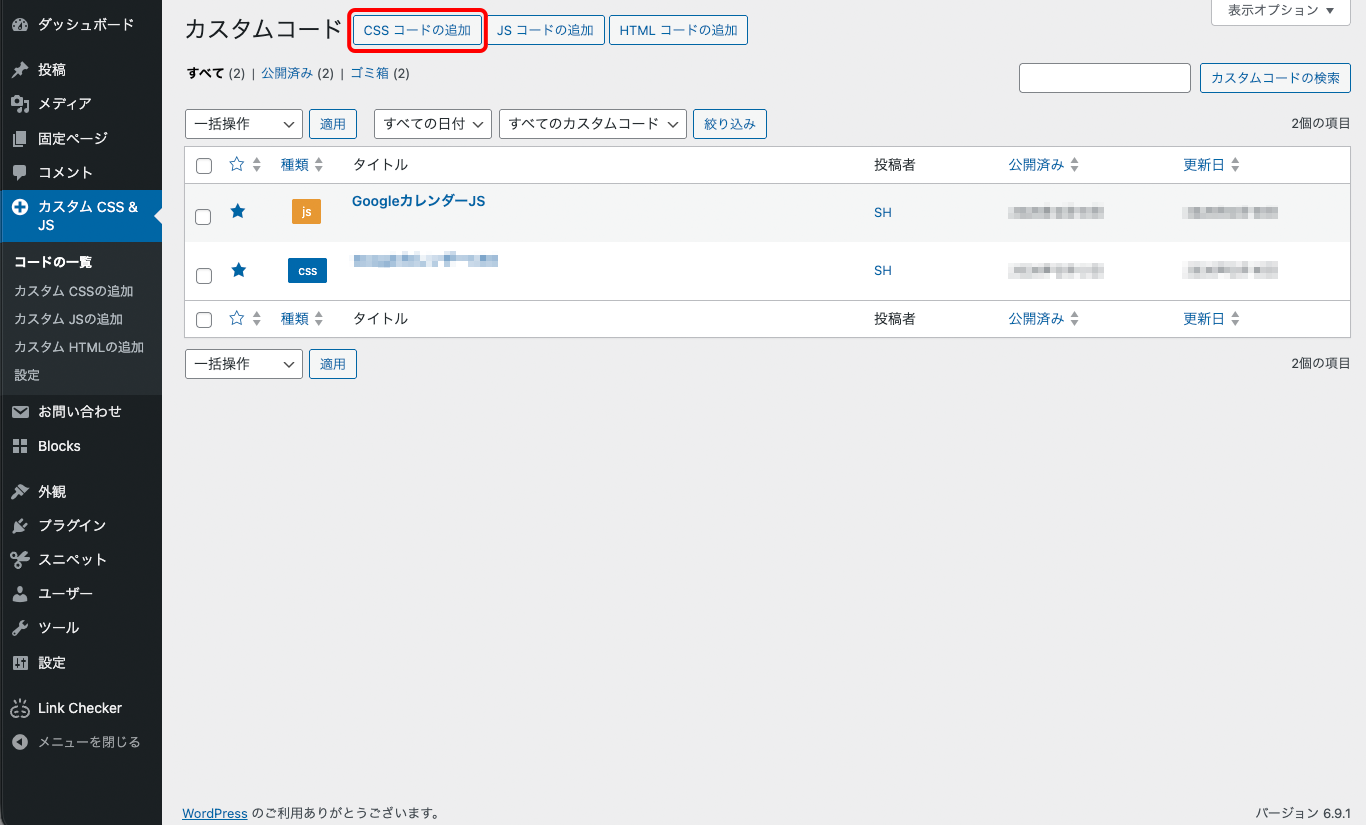Image resolution: width=1366 pixels, height=825 pixels.
Task: Focus the custom code search field
Action: (x=1104, y=78)
